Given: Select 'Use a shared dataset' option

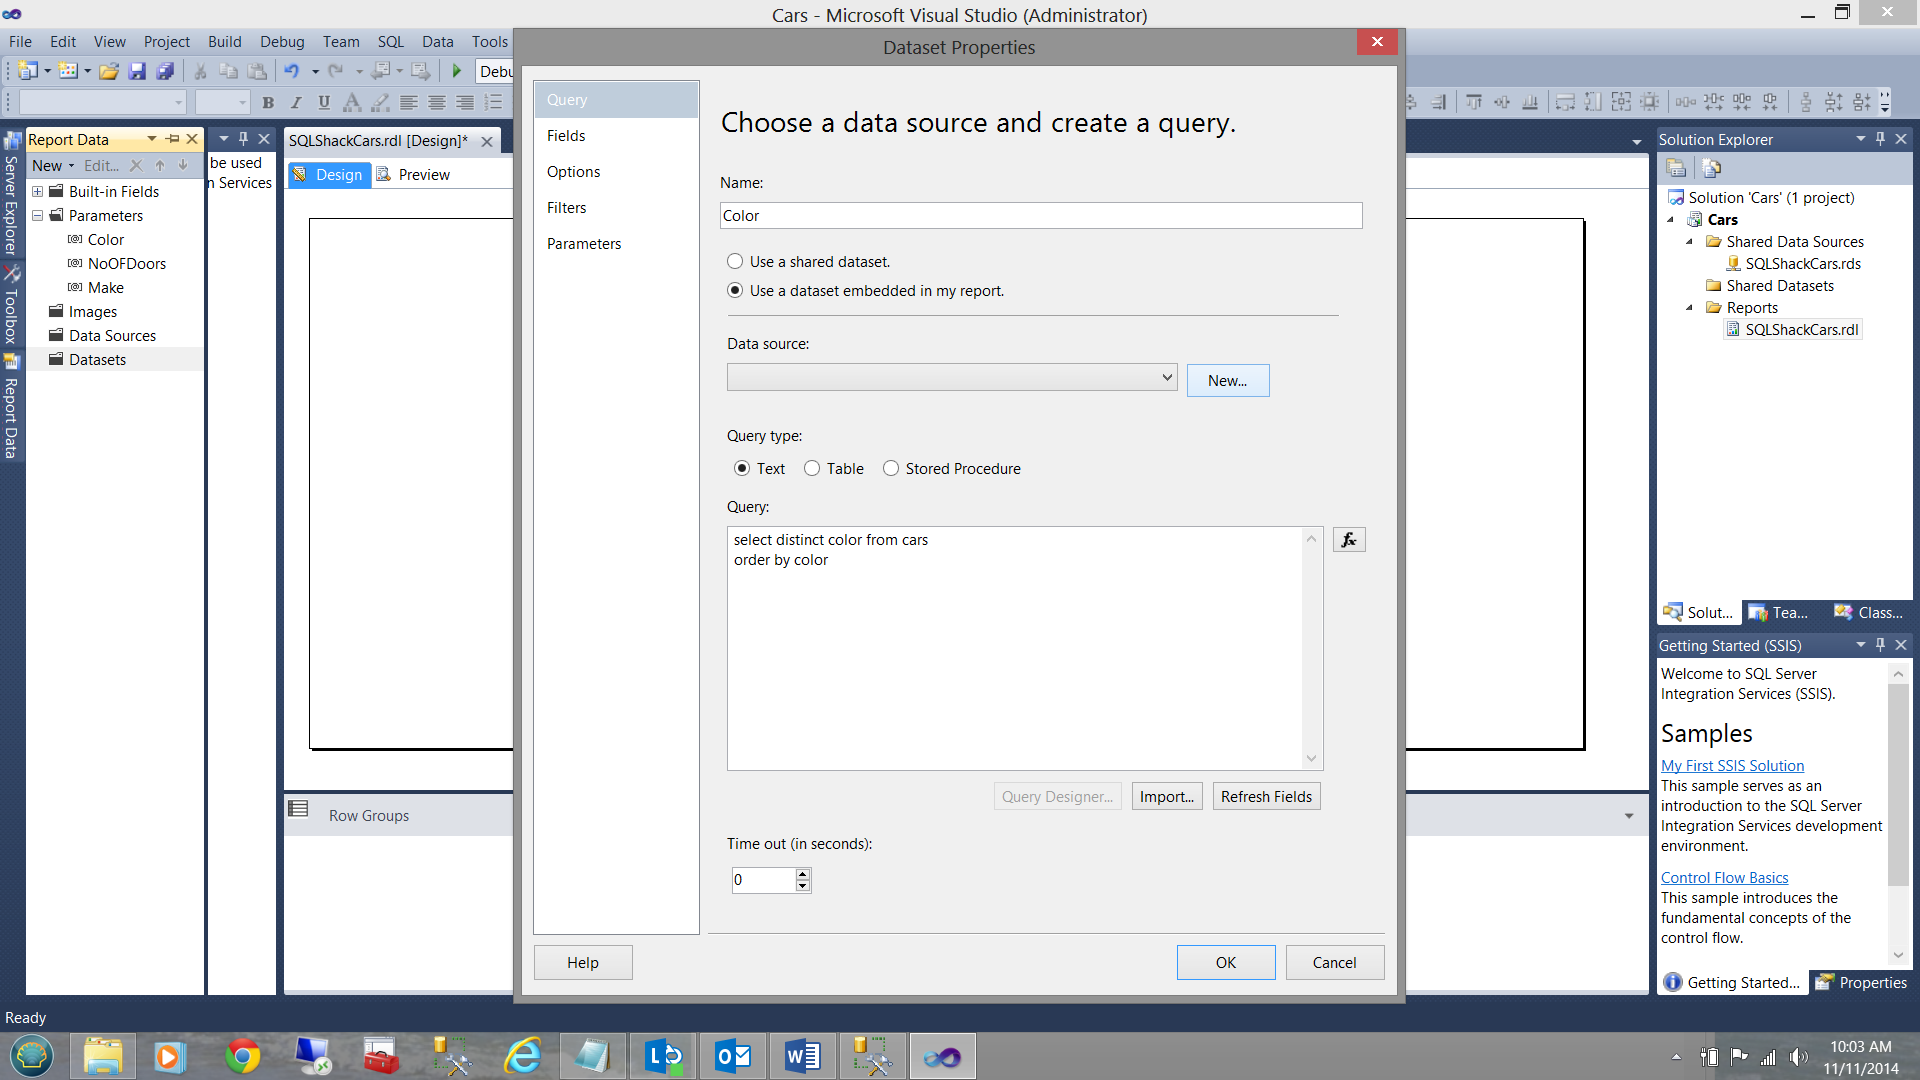Looking at the screenshot, I should pyautogui.click(x=735, y=261).
